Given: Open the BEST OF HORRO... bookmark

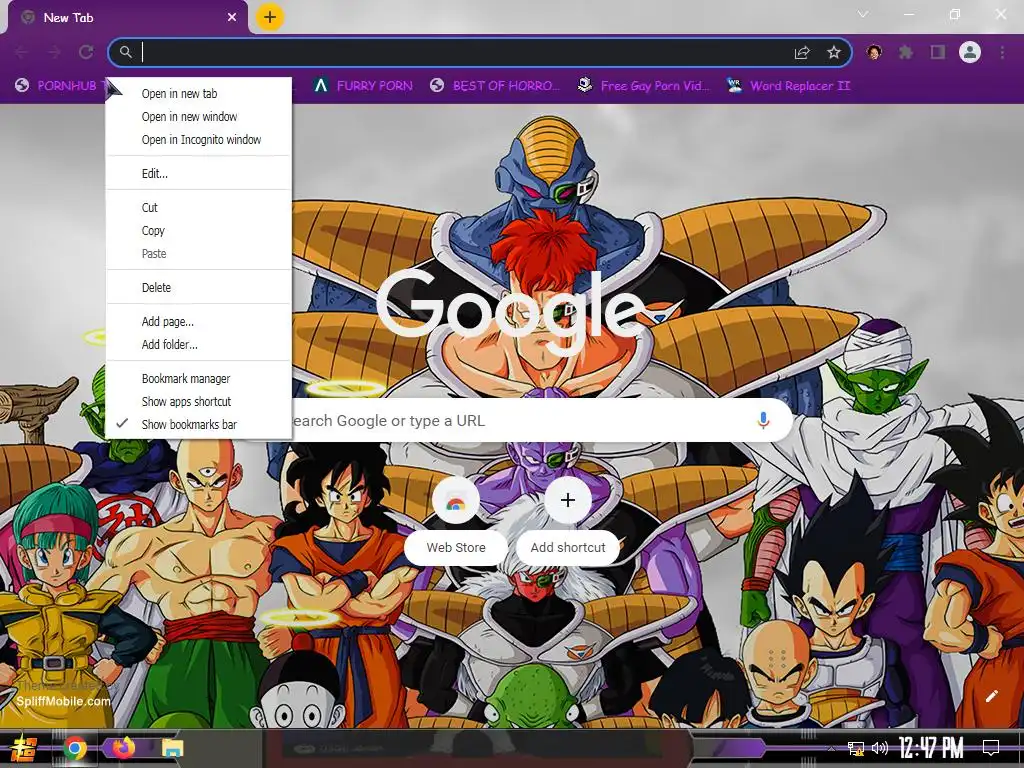Looking at the screenshot, I should tap(495, 86).
